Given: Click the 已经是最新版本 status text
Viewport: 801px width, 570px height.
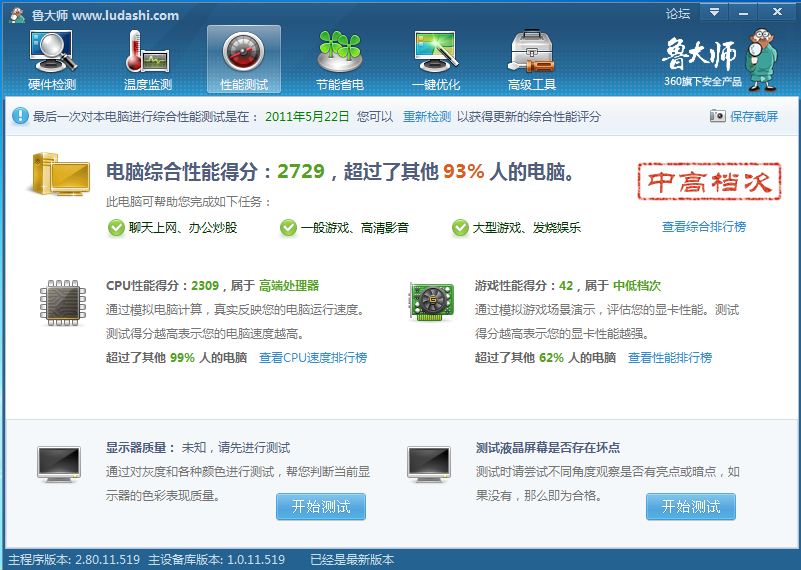Looking at the screenshot, I should coord(352,560).
